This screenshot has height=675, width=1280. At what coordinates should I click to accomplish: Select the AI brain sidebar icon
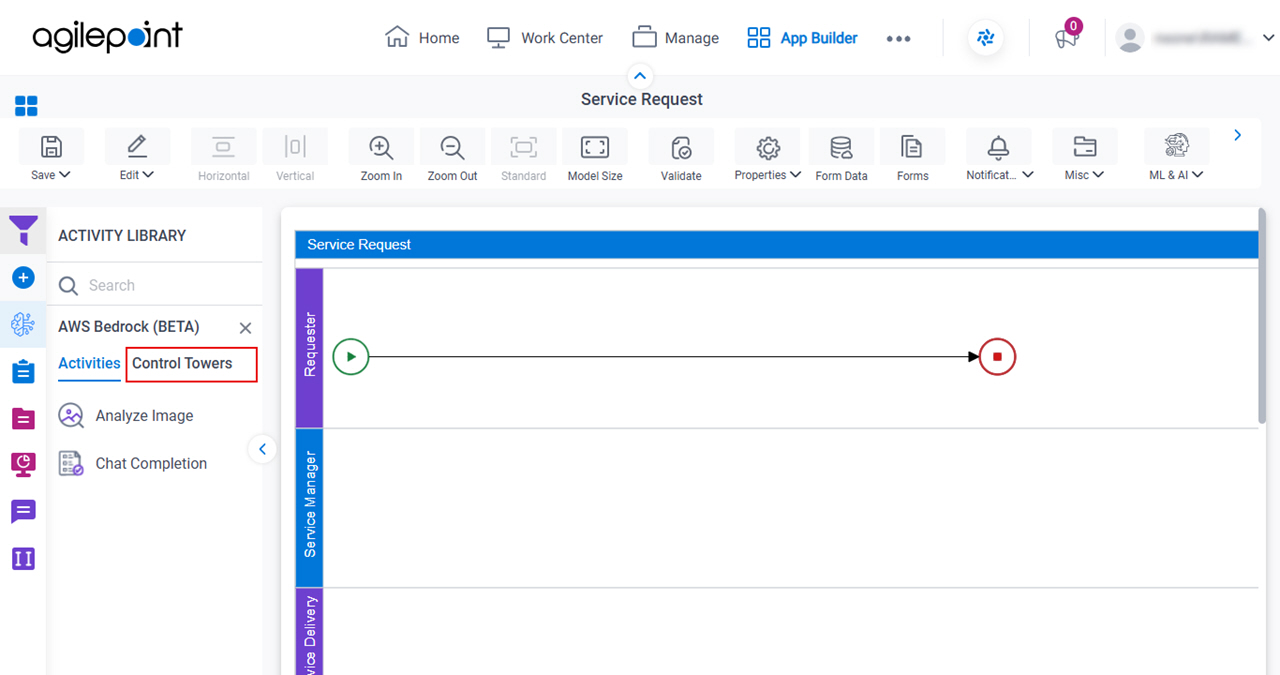click(23, 324)
